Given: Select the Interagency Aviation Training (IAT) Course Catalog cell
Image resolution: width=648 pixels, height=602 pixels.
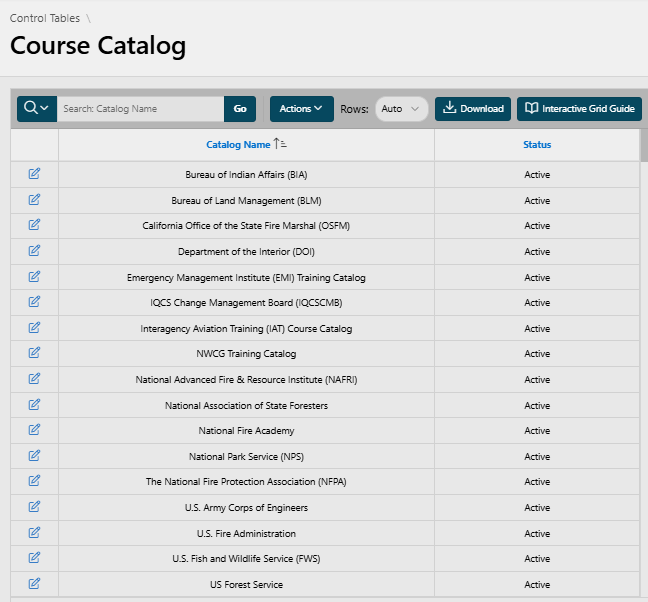Looking at the screenshot, I should click(246, 329).
